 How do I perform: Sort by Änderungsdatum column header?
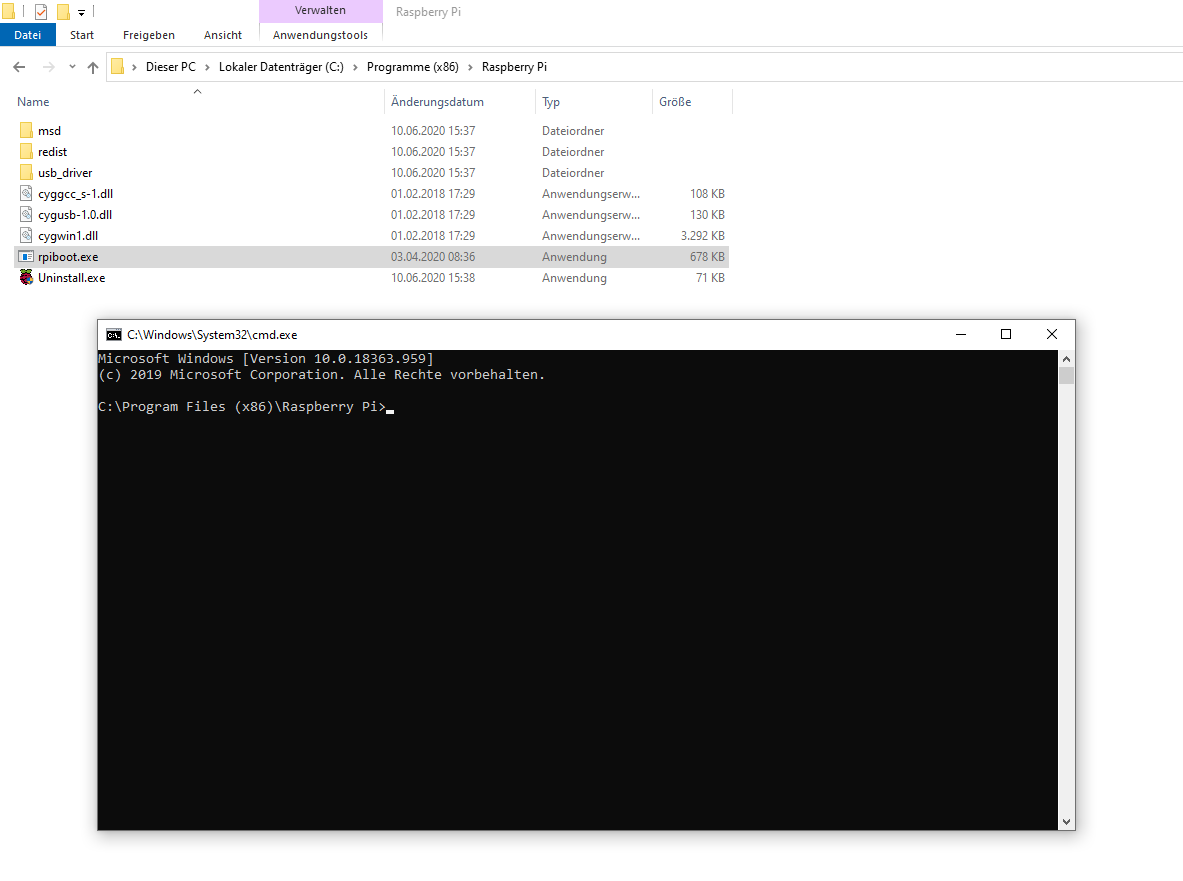tap(460, 102)
